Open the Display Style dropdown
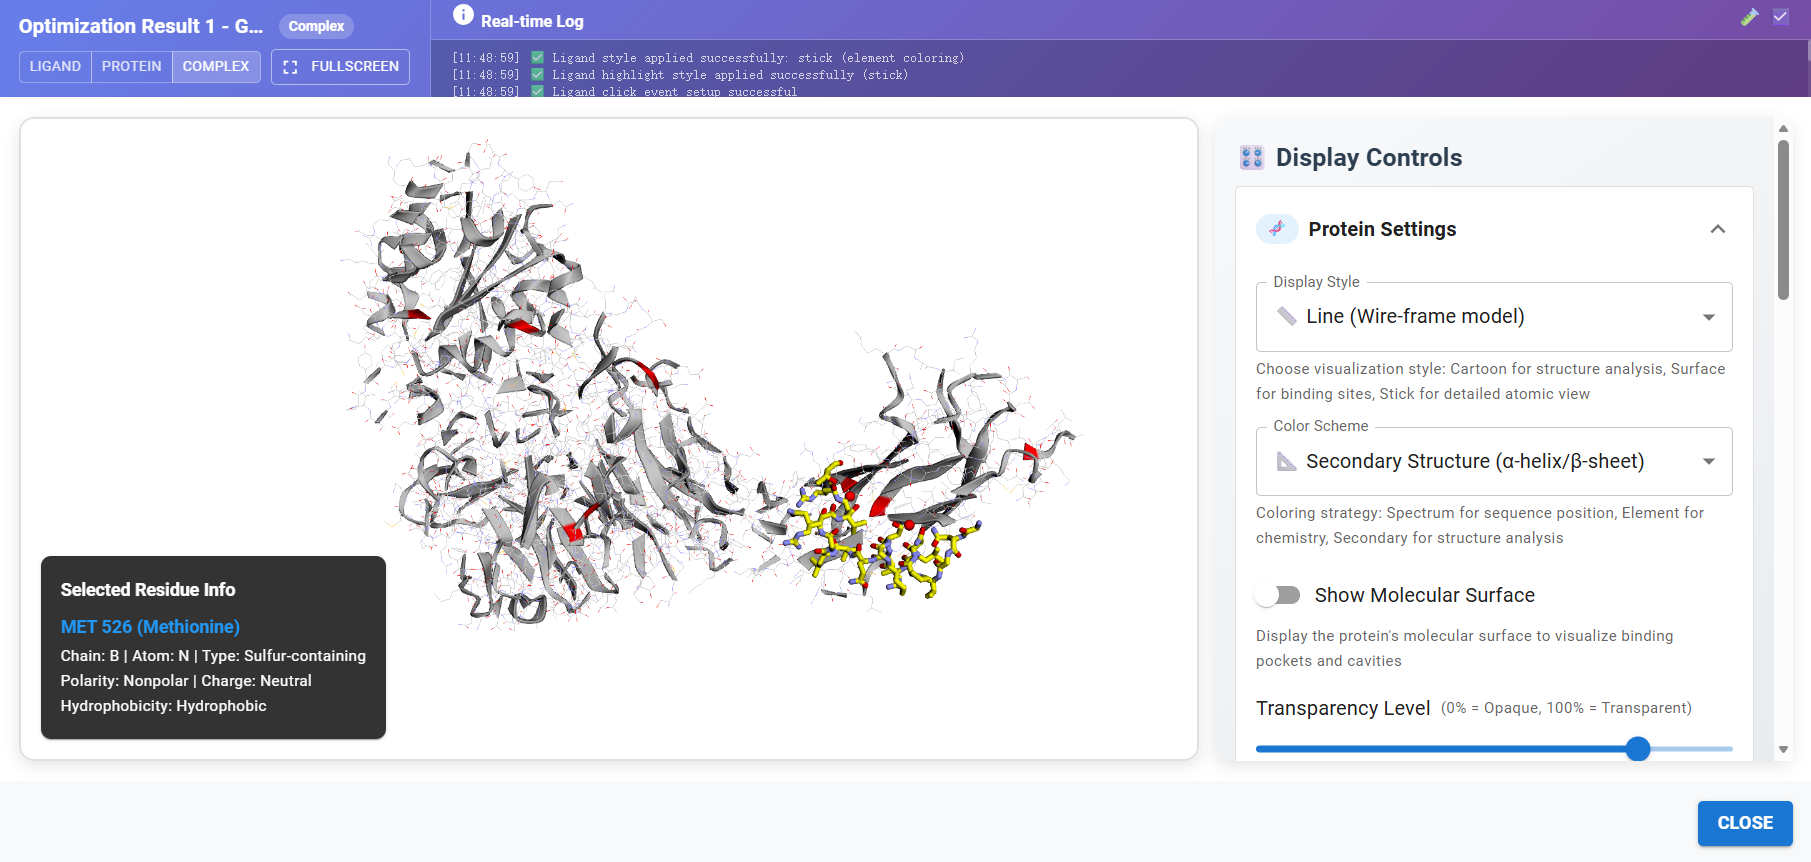1811x862 pixels. click(x=1493, y=317)
